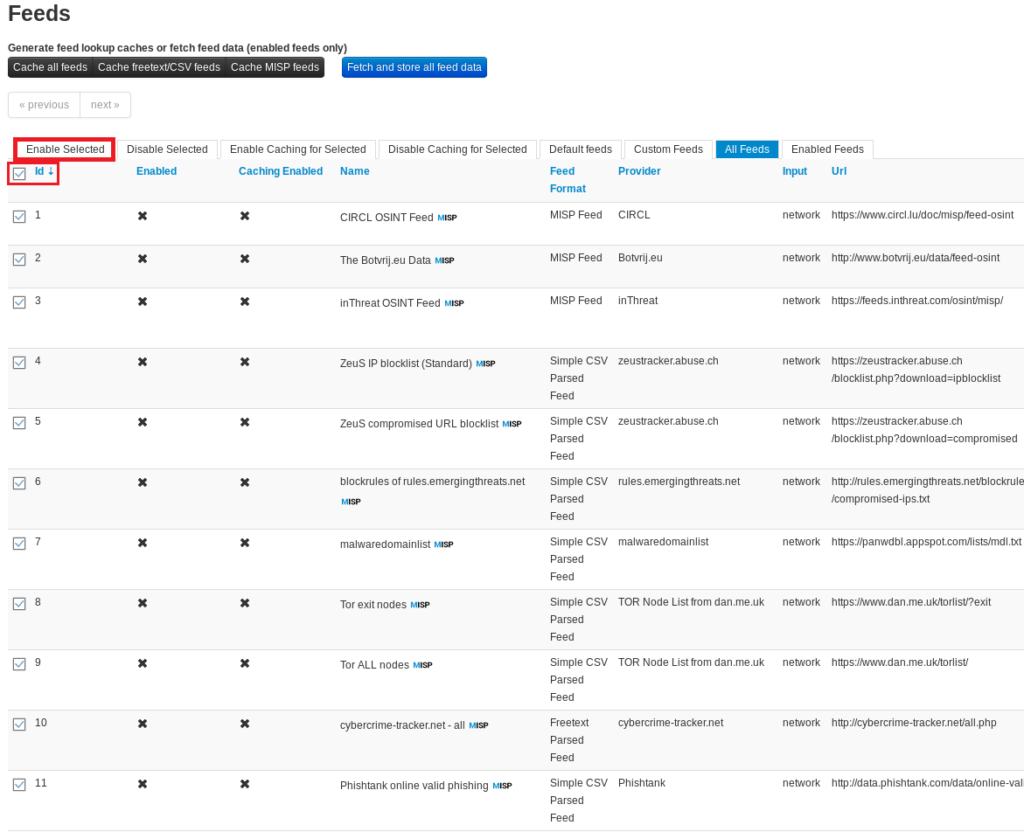Click MISP badge beside Tor exit nodes
This screenshot has width=1024, height=832.
[x=420, y=605]
